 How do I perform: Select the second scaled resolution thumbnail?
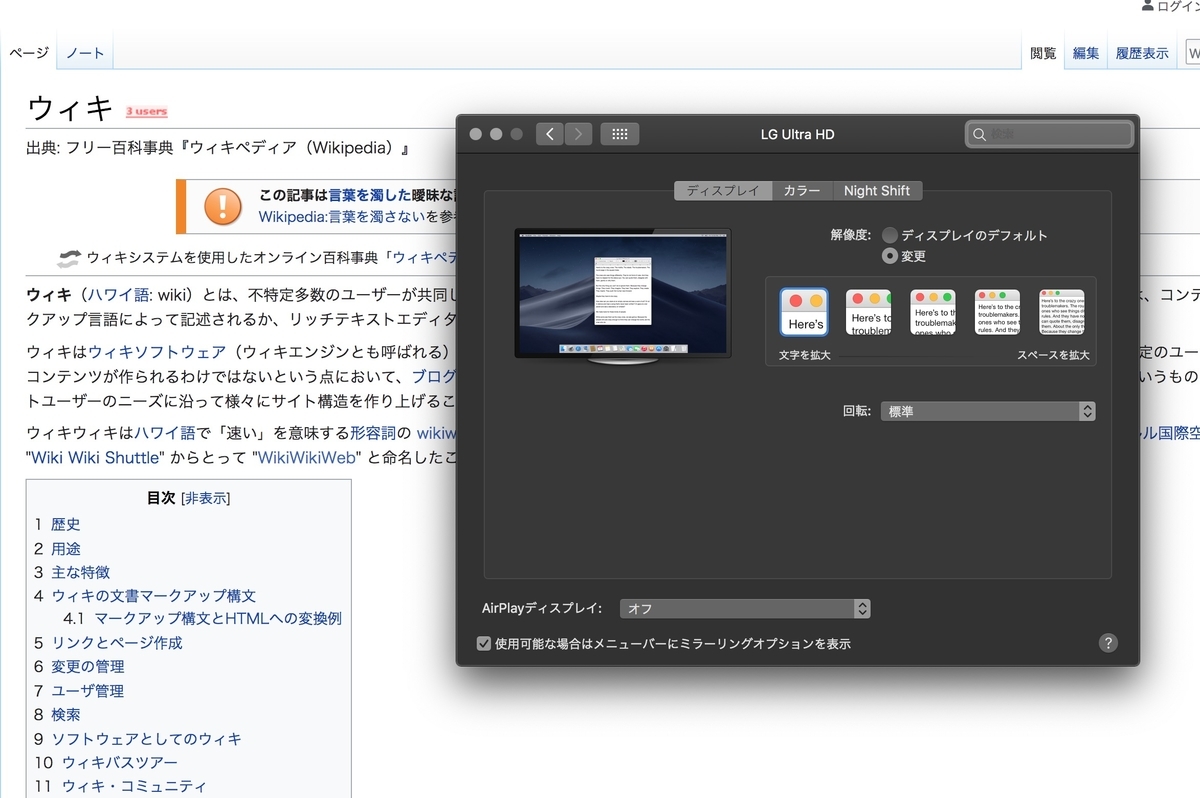pyautogui.click(x=869, y=312)
